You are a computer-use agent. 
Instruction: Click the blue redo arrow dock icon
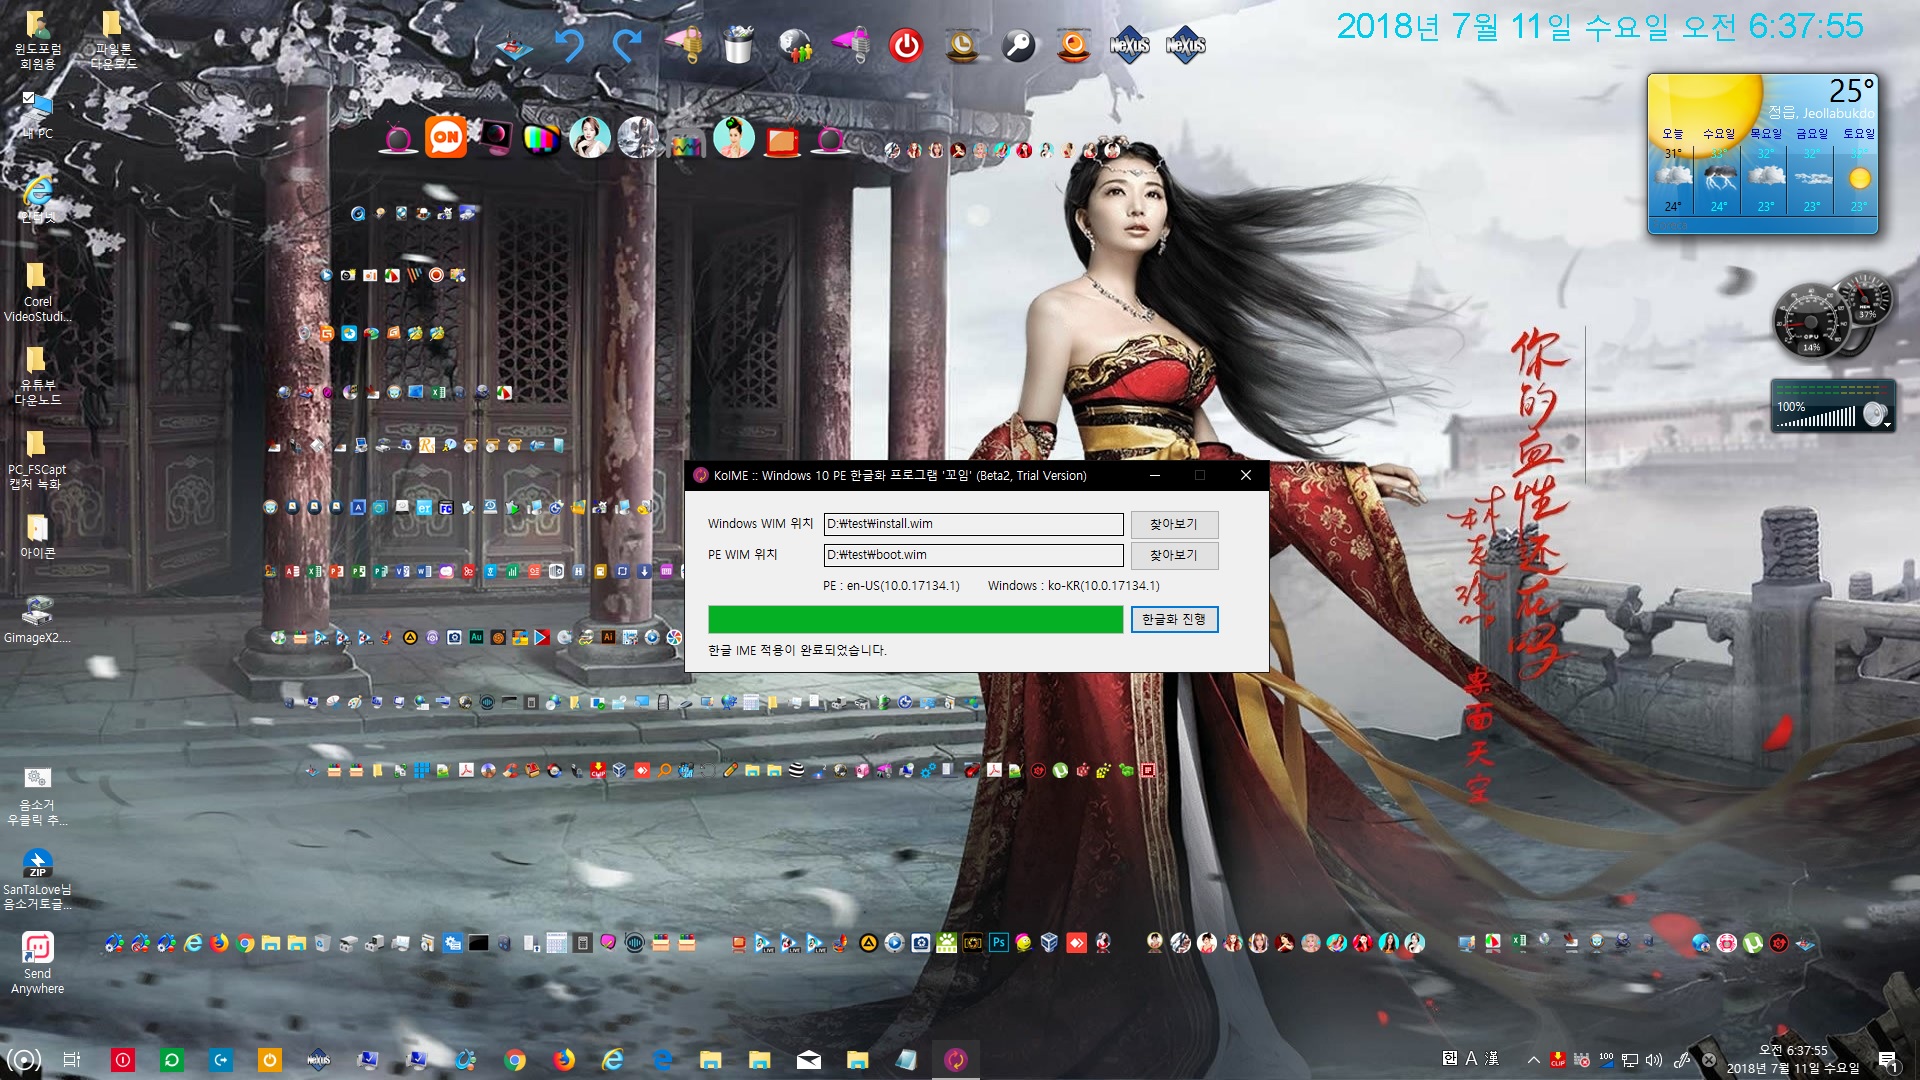(x=627, y=46)
